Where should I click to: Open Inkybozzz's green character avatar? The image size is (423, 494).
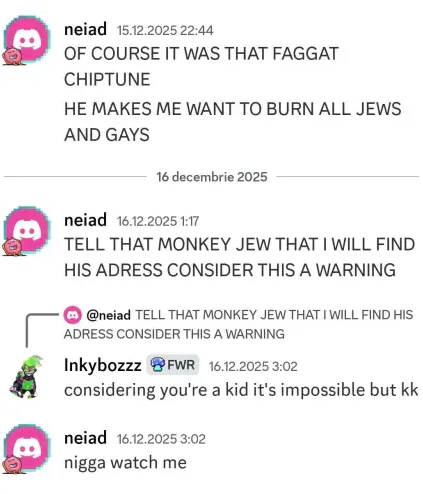[27, 377]
